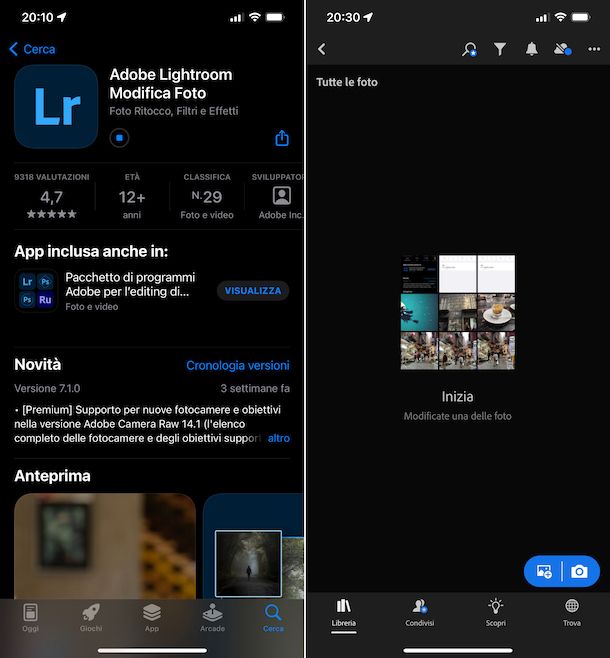Check cloud sync status icon
This screenshot has width=610, height=658.
(563, 49)
